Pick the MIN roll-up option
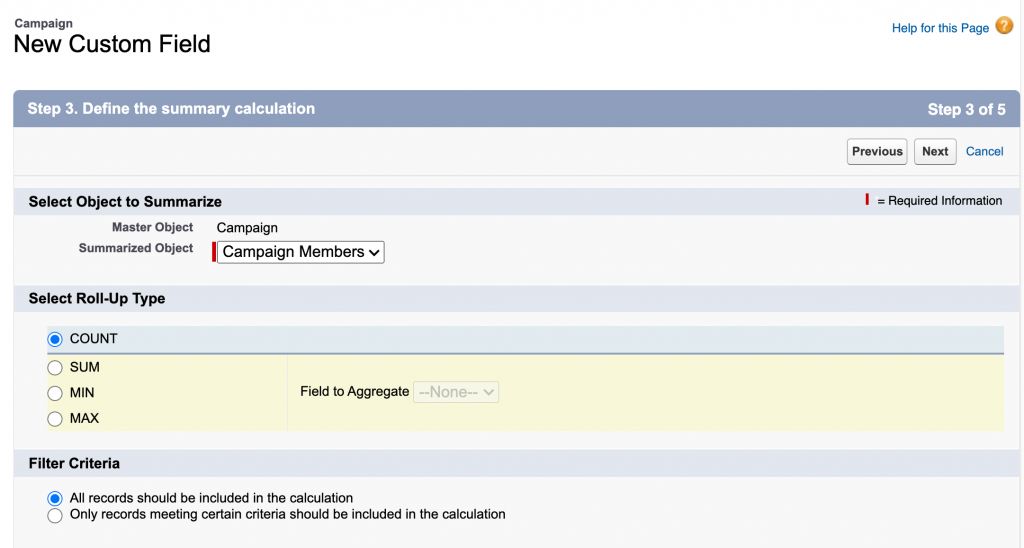This screenshot has width=1024, height=548. tap(55, 393)
